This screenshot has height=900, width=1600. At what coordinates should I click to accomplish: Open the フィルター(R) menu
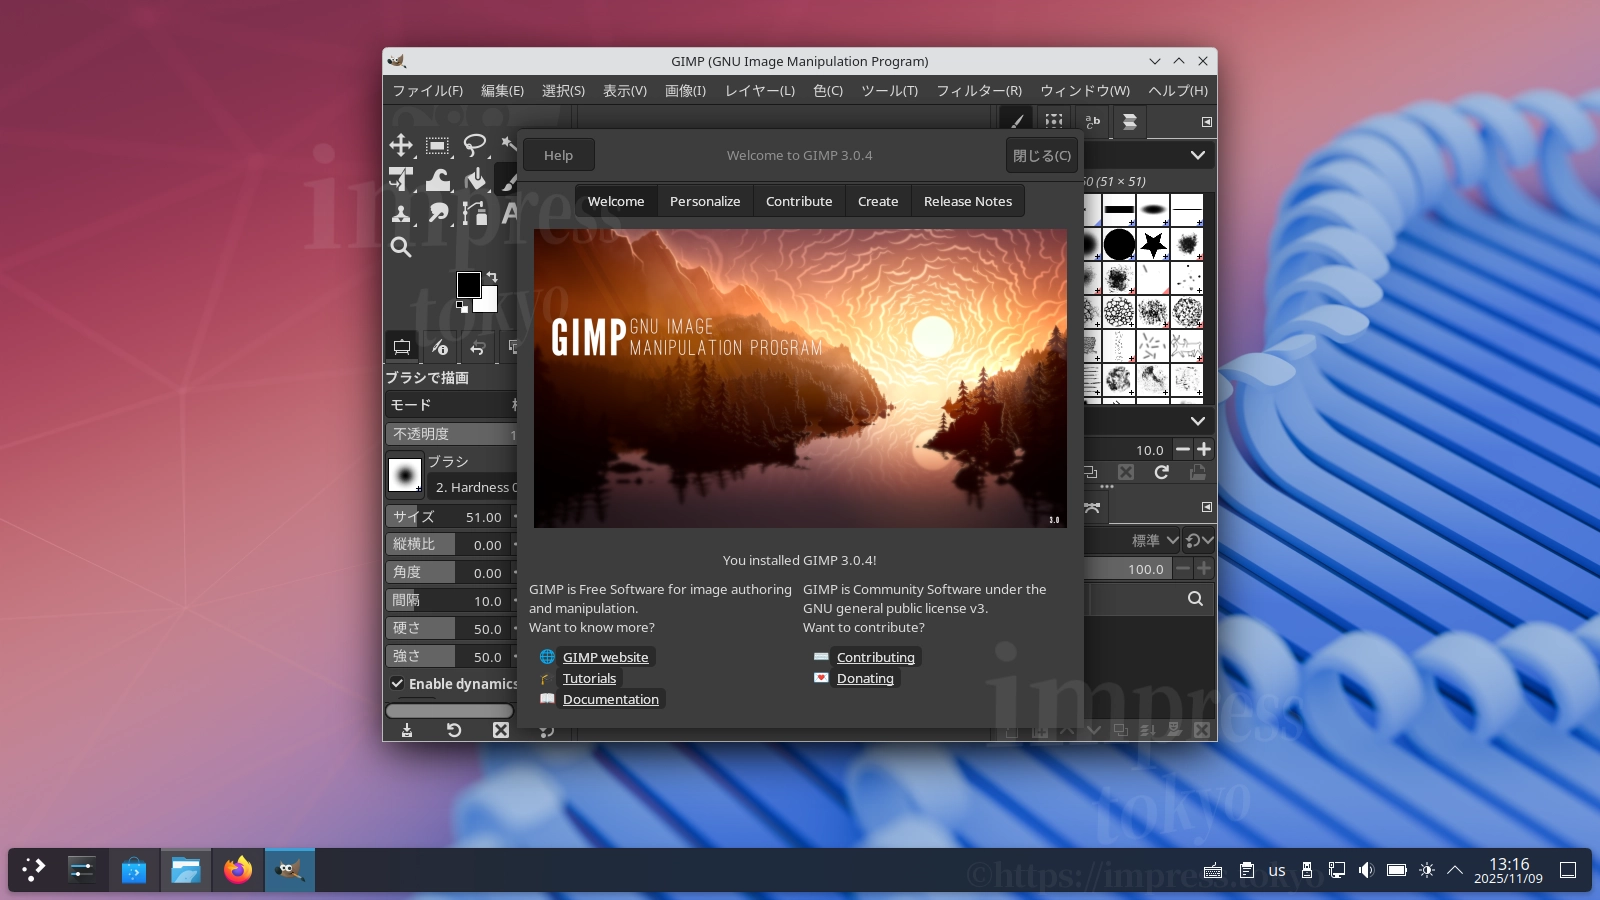click(979, 91)
